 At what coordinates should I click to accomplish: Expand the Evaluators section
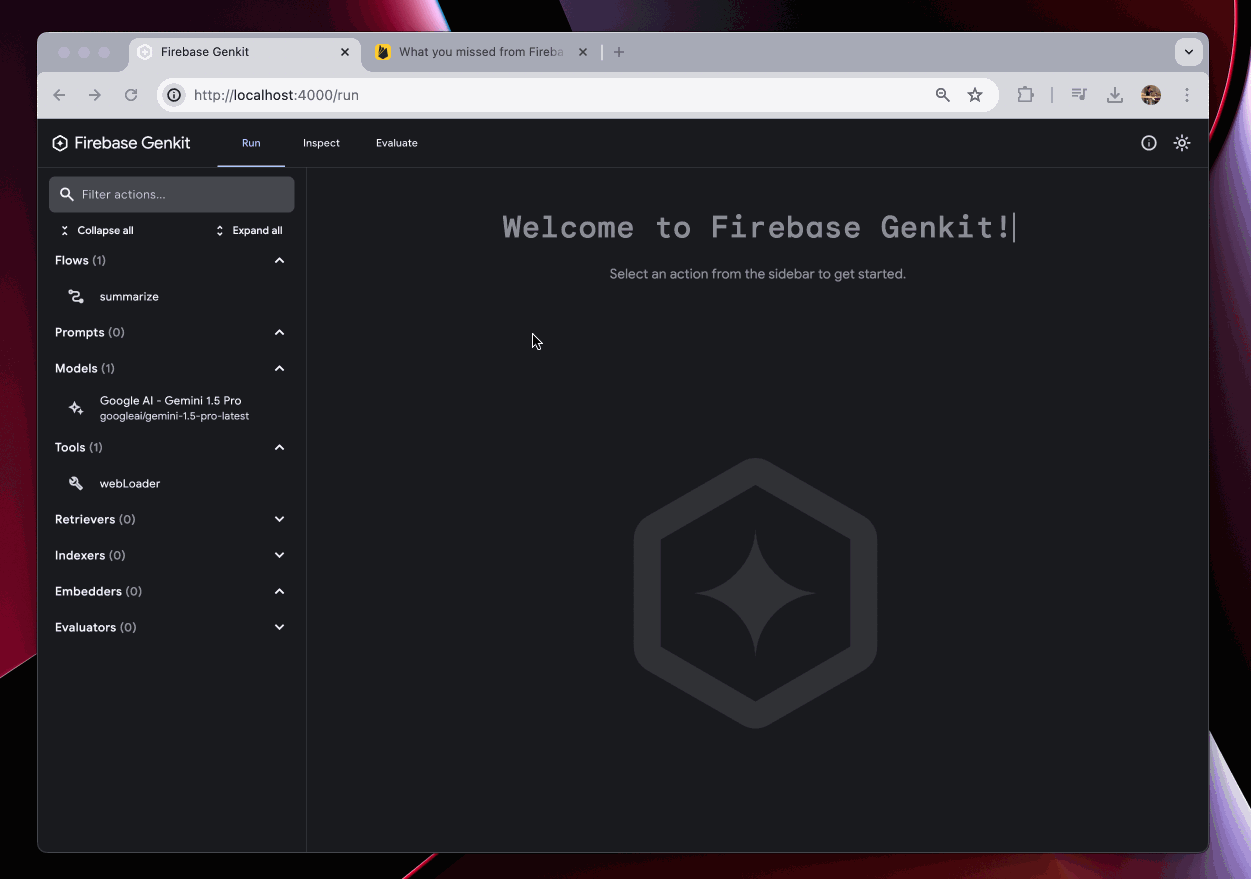coord(280,627)
